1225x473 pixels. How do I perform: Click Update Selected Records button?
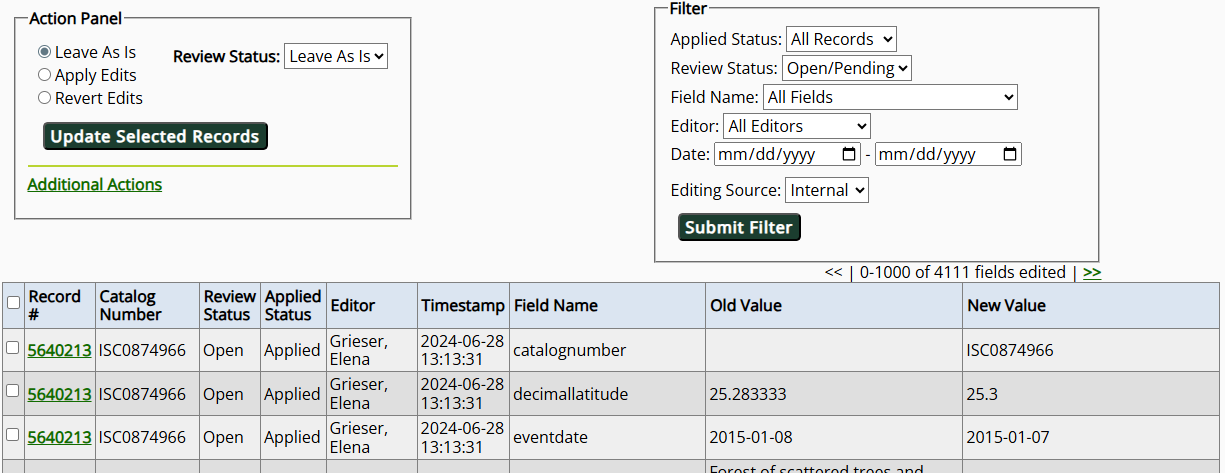pyautogui.click(x=155, y=137)
